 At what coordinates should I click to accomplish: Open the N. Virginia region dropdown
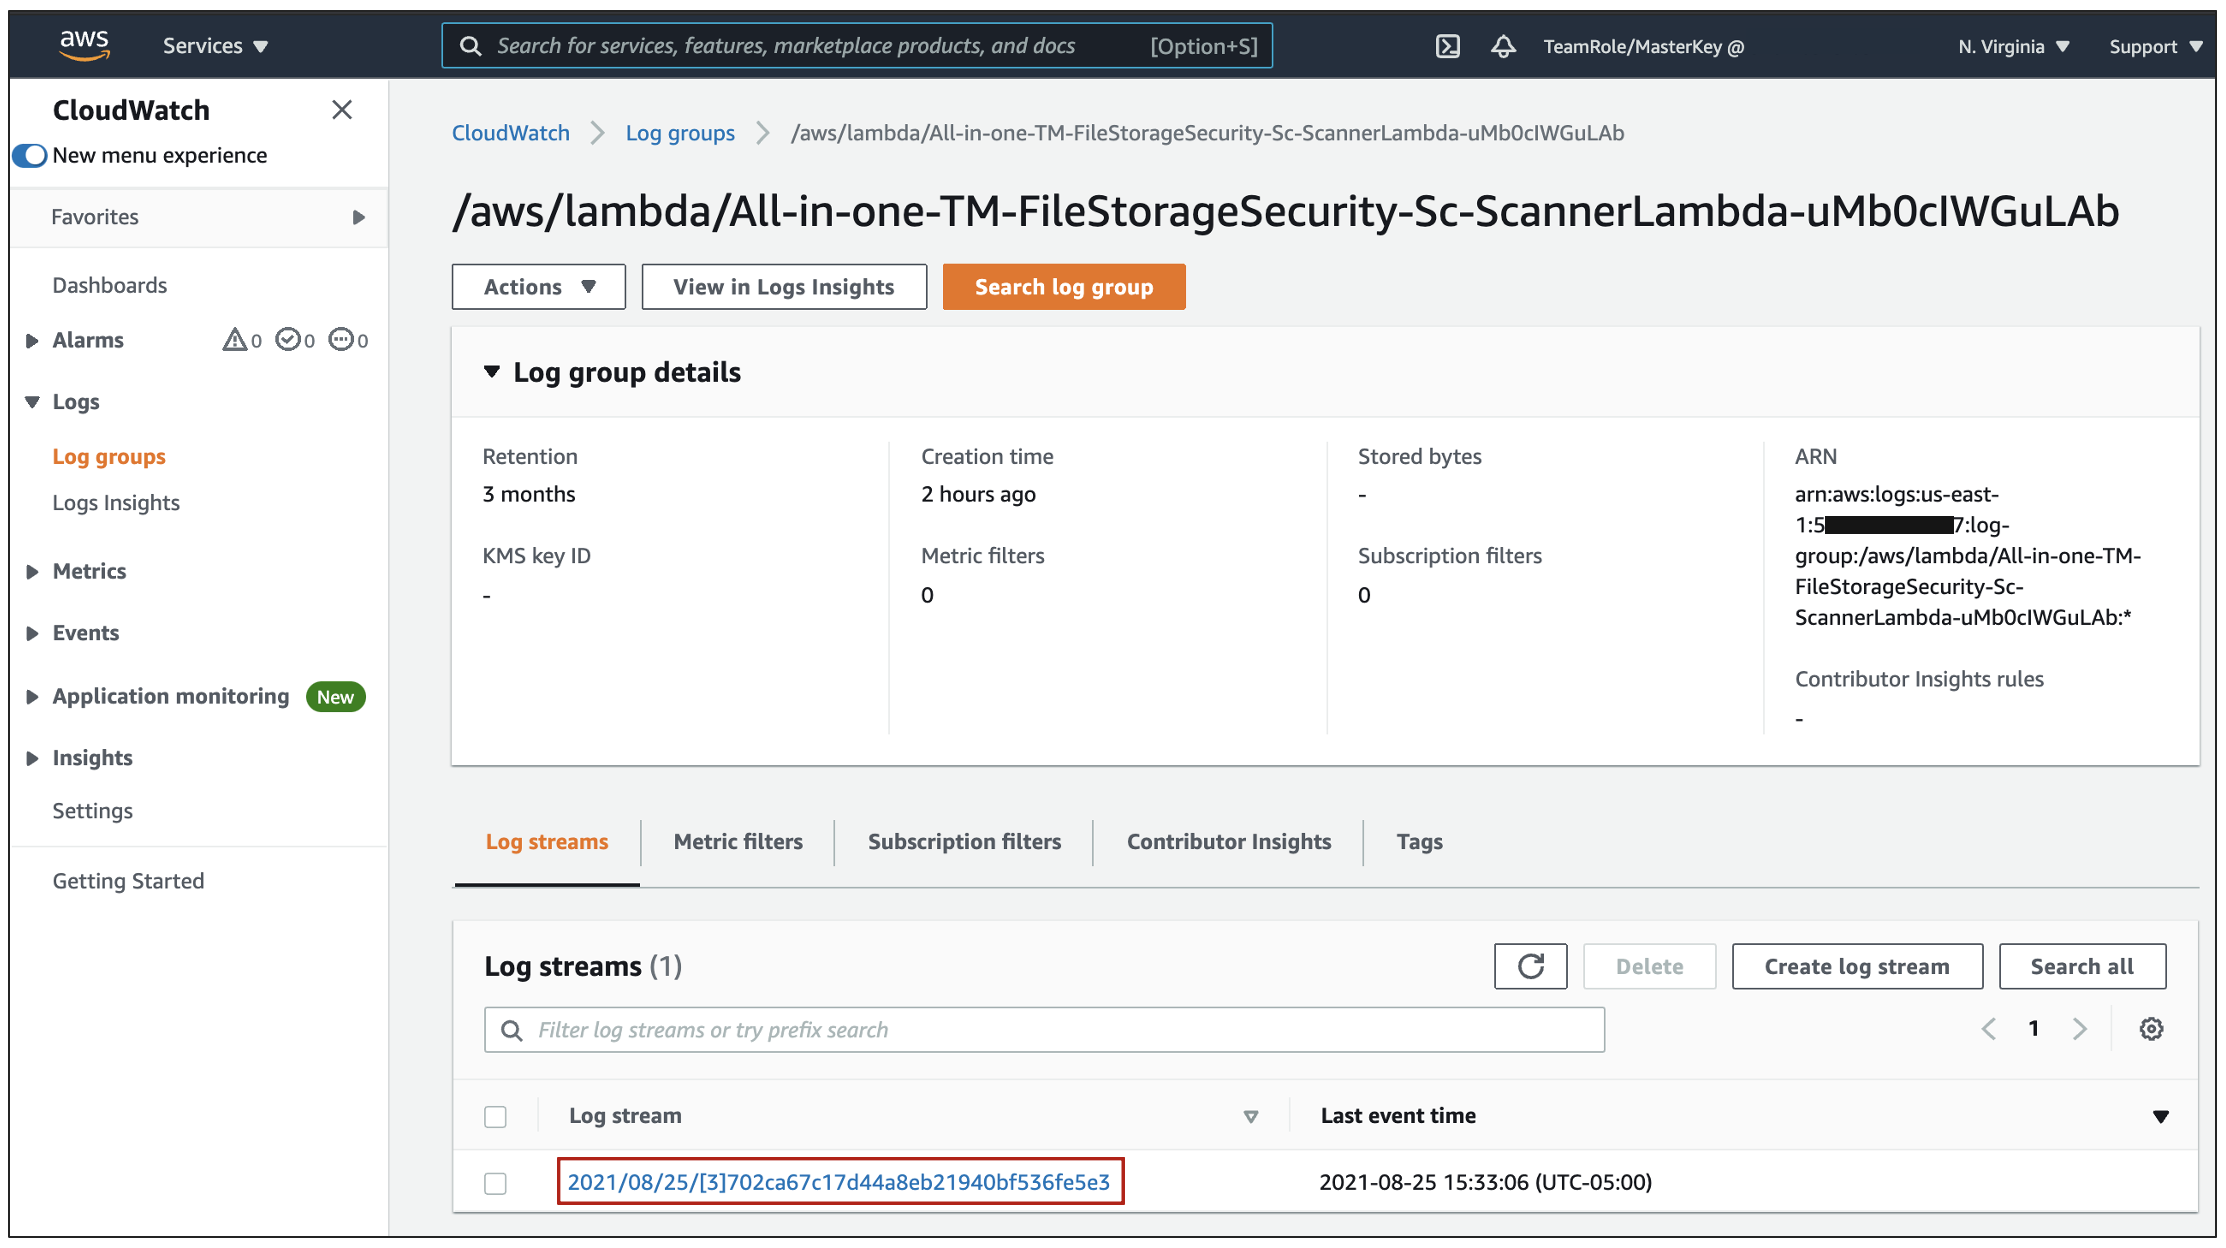click(x=2013, y=46)
